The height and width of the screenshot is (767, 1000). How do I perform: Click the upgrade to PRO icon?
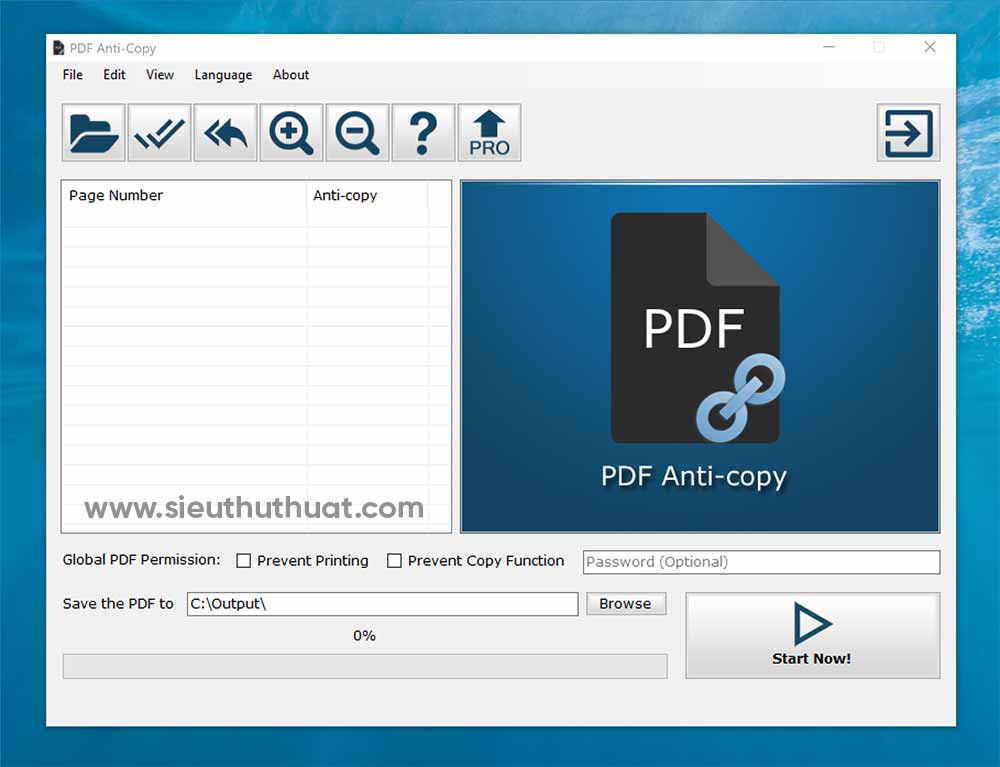pyautogui.click(x=489, y=133)
